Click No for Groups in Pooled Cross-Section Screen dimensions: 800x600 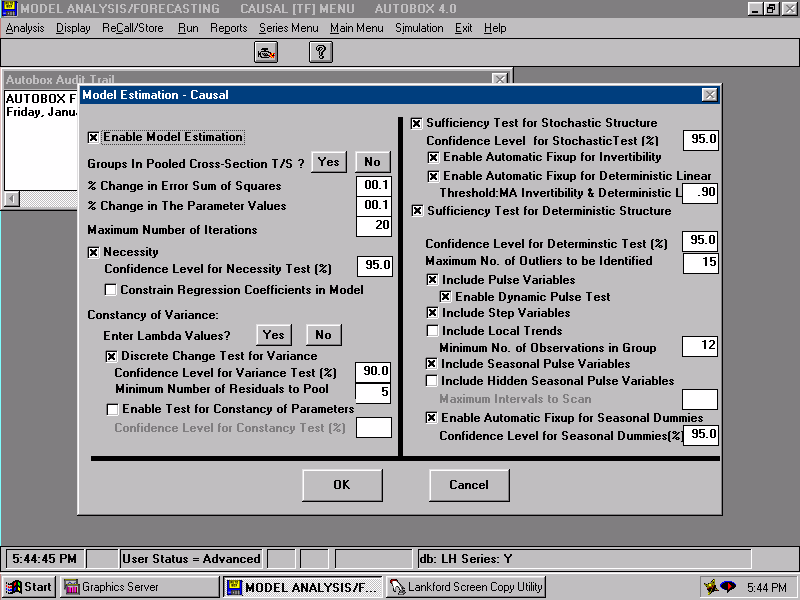click(x=372, y=162)
